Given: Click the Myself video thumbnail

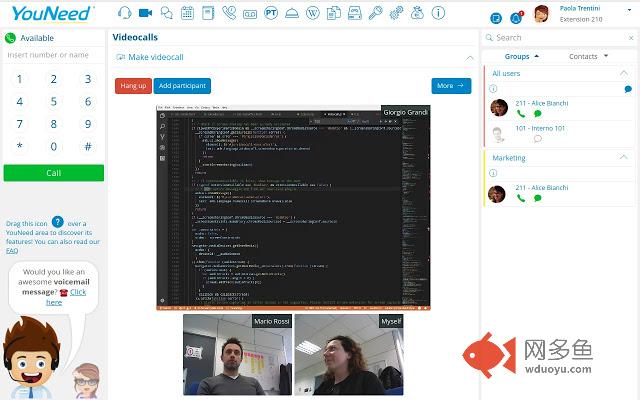Looking at the screenshot, I should pyautogui.click(x=349, y=354).
